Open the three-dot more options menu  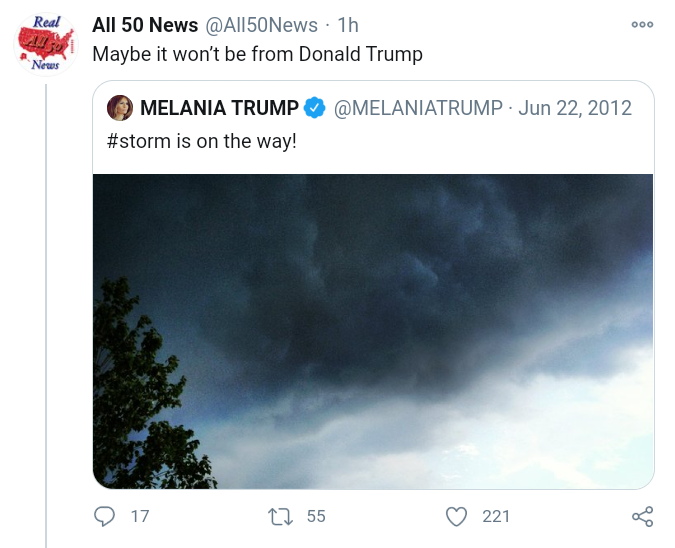point(642,25)
